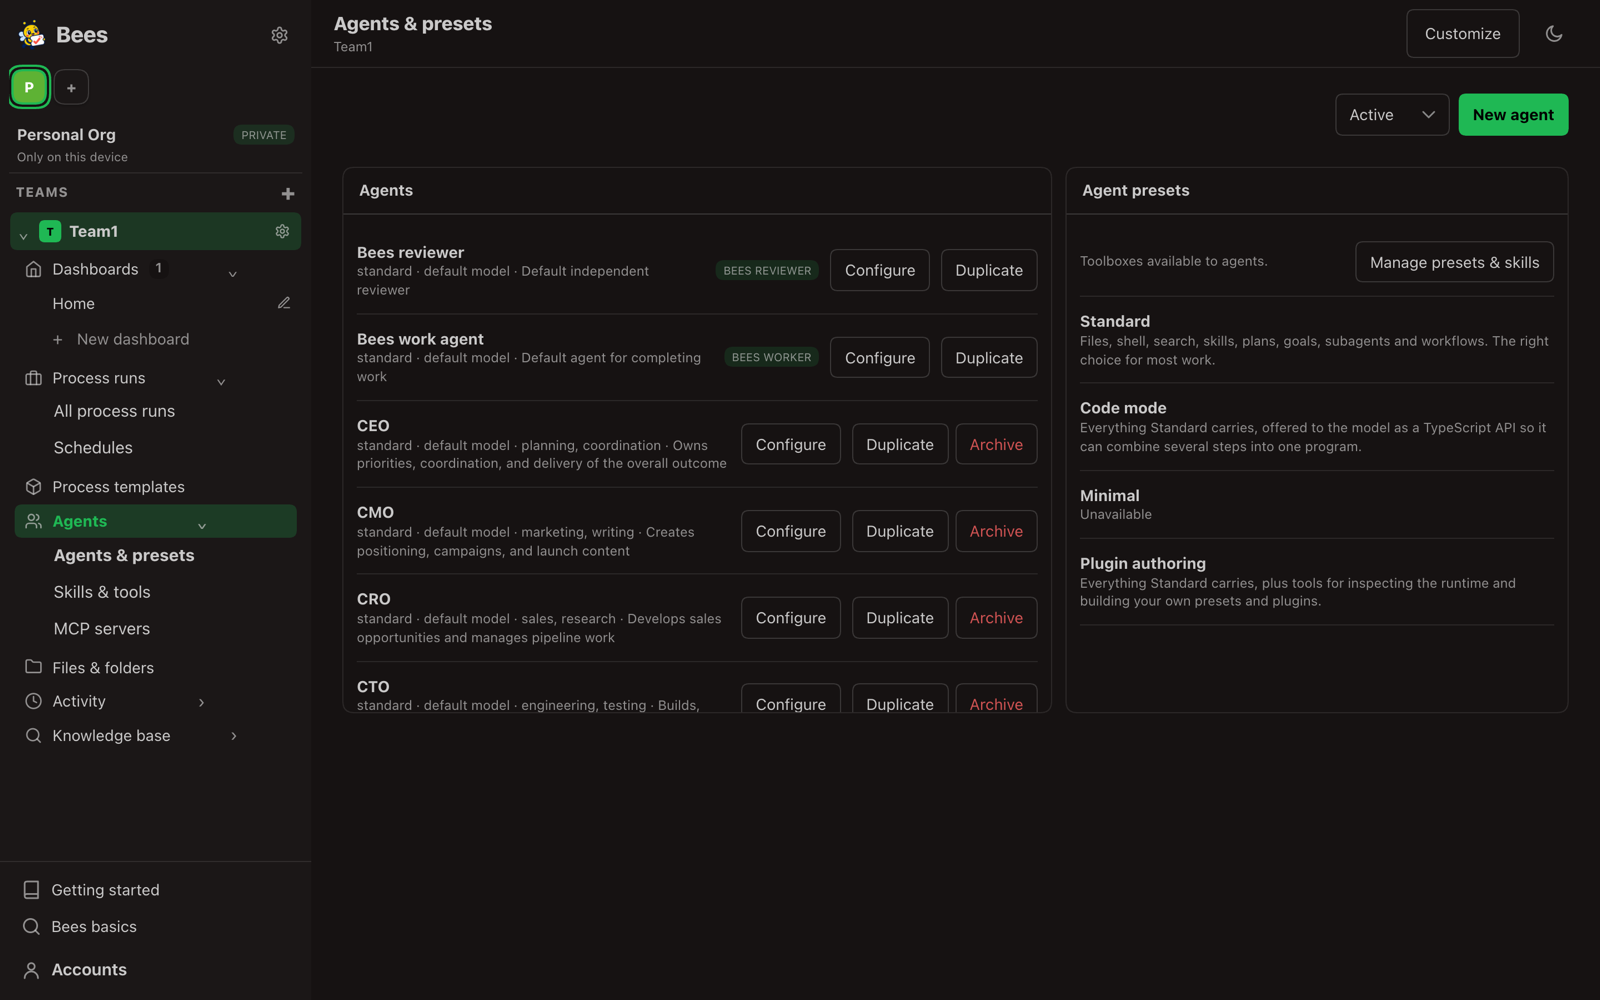Click the Accounts person icon

(x=31, y=970)
